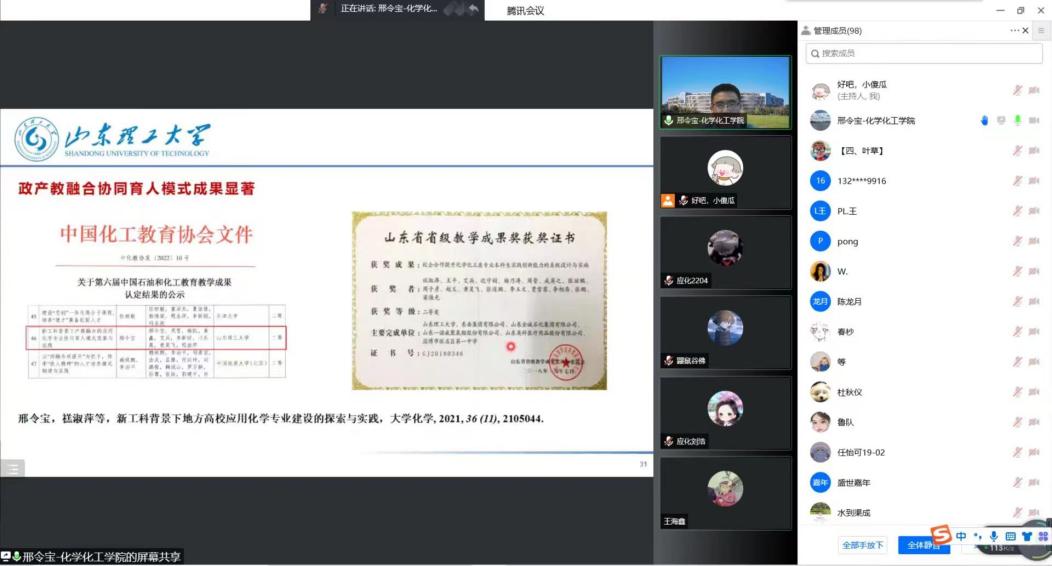Screen dimensions: 1052x566
Task: Click the muted mic icon for 鲁队
Action: click(1017, 422)
